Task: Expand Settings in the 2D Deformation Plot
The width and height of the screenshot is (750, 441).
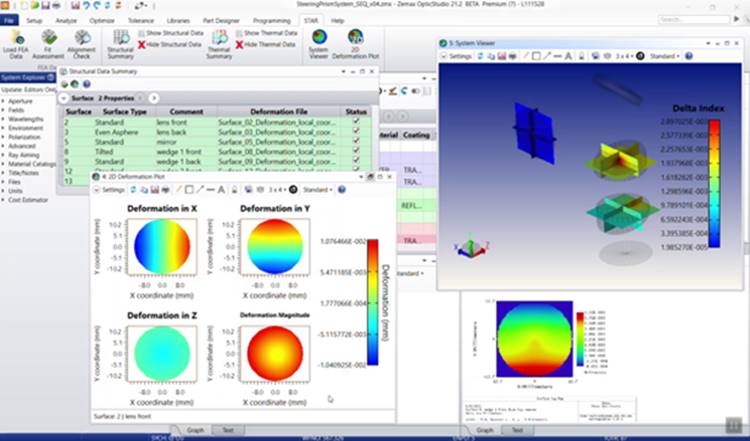Action: click(x=109, y=190)
